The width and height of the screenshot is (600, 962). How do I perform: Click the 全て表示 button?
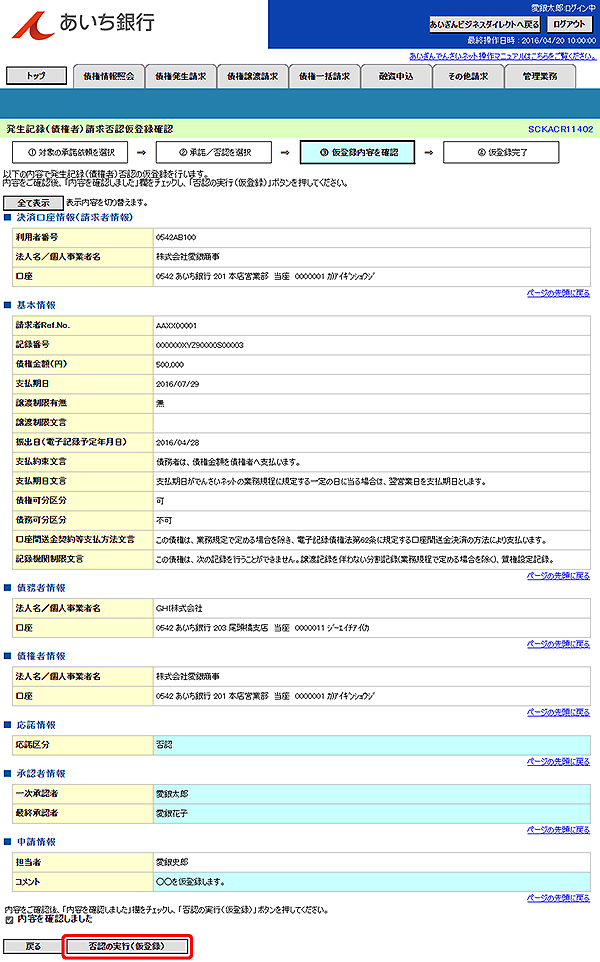click(33, 203)
